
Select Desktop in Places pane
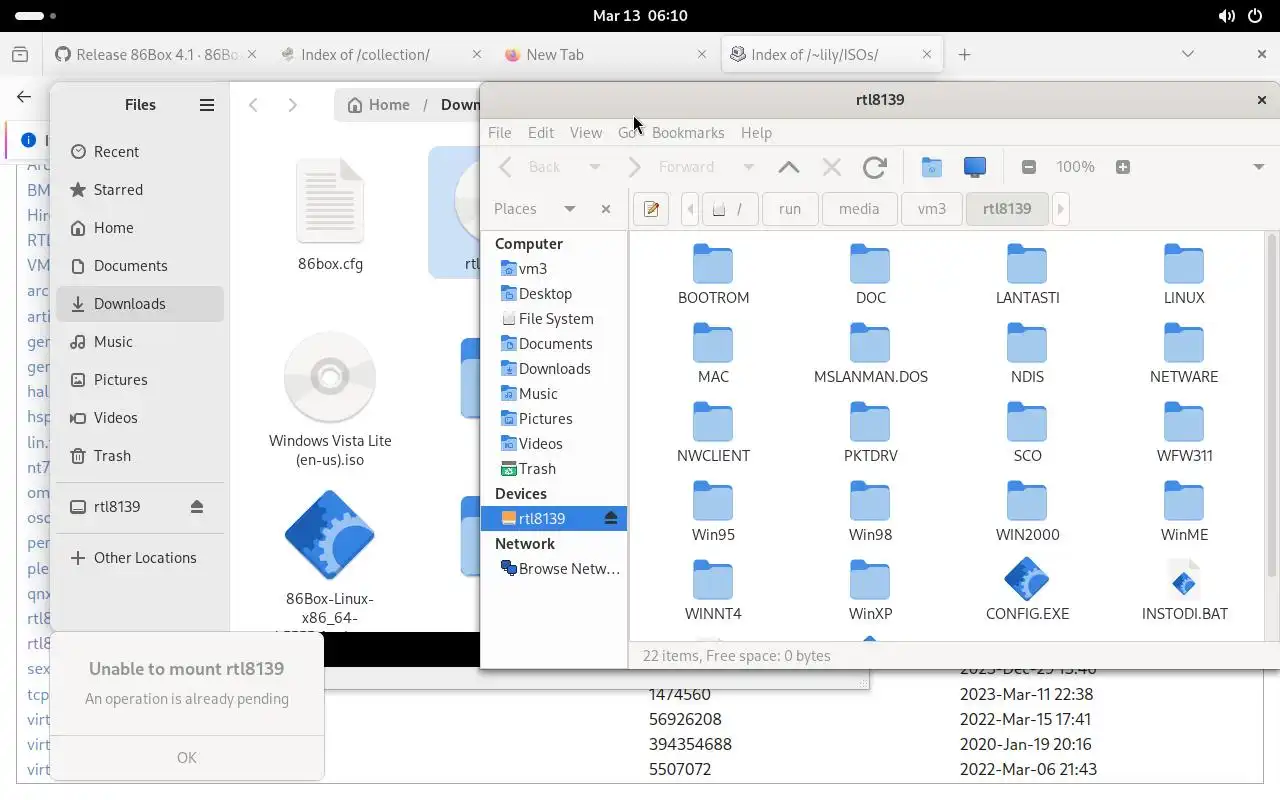(x=555, y=294)
